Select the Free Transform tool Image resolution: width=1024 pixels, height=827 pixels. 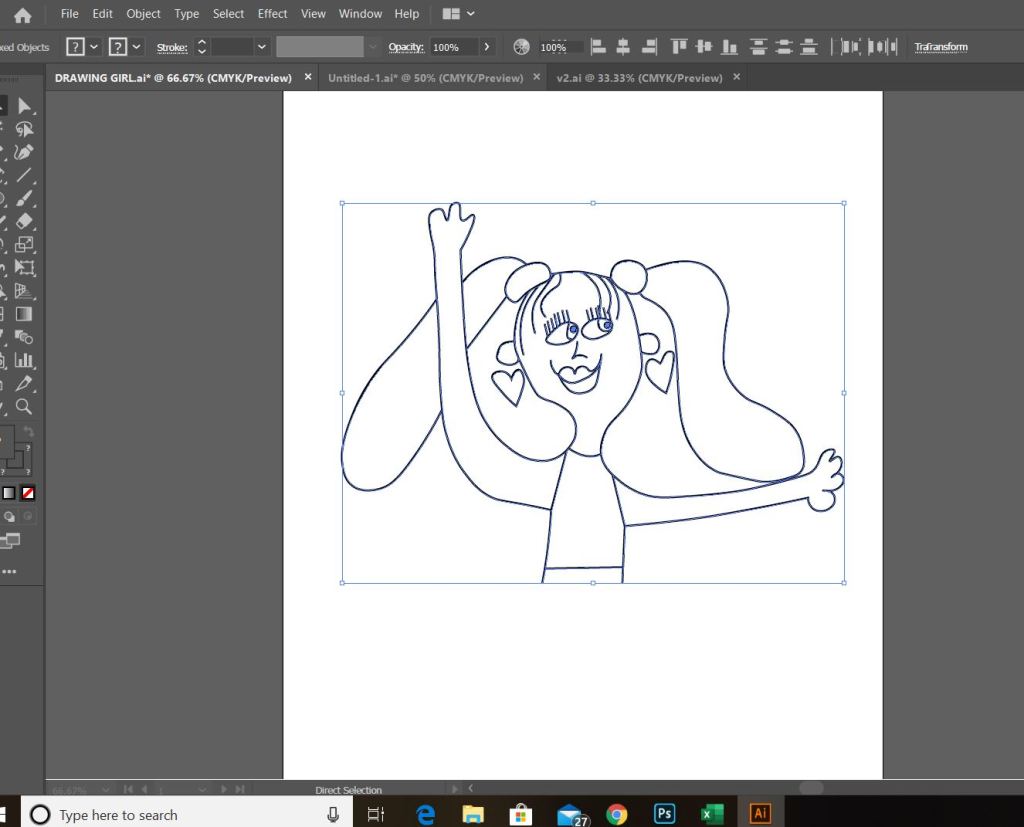point(25,268)
